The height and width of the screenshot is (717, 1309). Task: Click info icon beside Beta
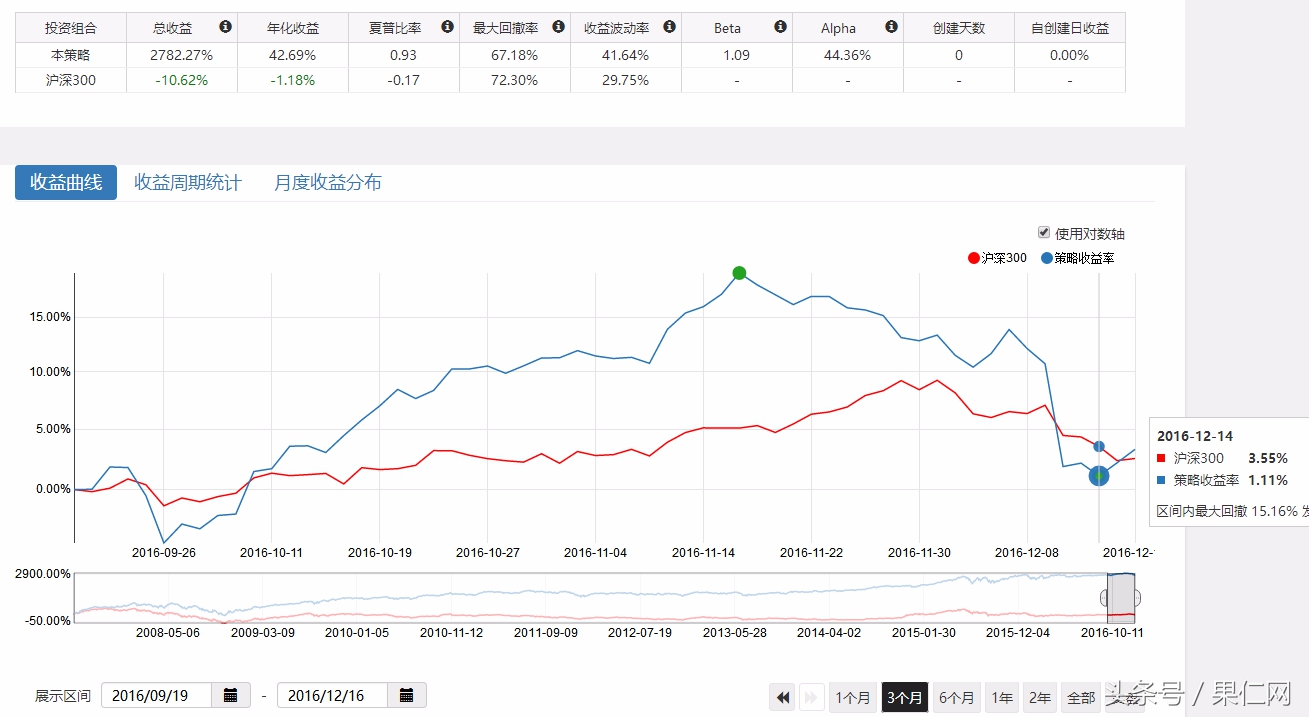pyautogui.click(x=780, y=27)
